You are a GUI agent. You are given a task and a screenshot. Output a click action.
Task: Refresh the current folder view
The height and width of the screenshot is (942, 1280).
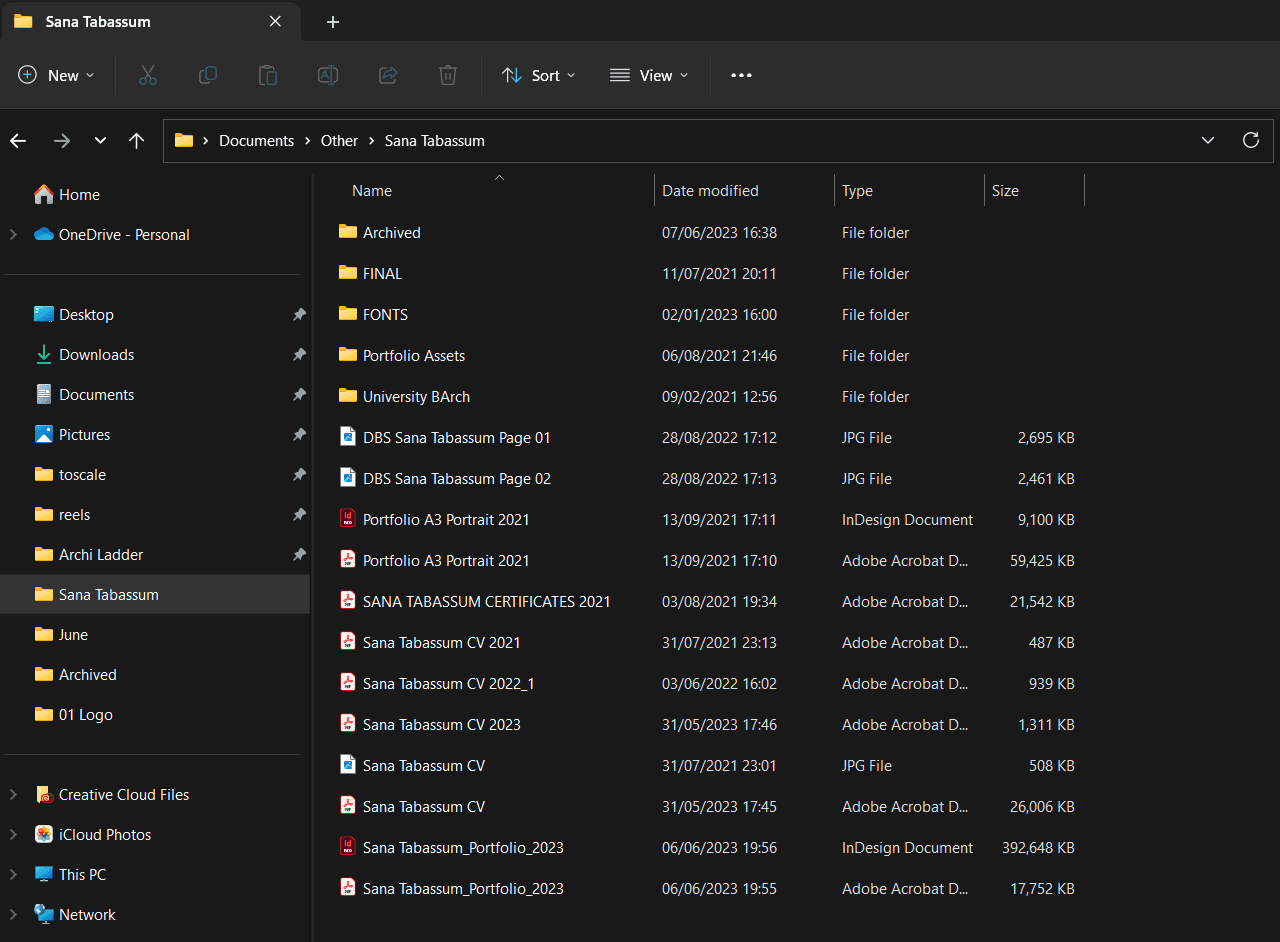click(x=1250, y=140)
